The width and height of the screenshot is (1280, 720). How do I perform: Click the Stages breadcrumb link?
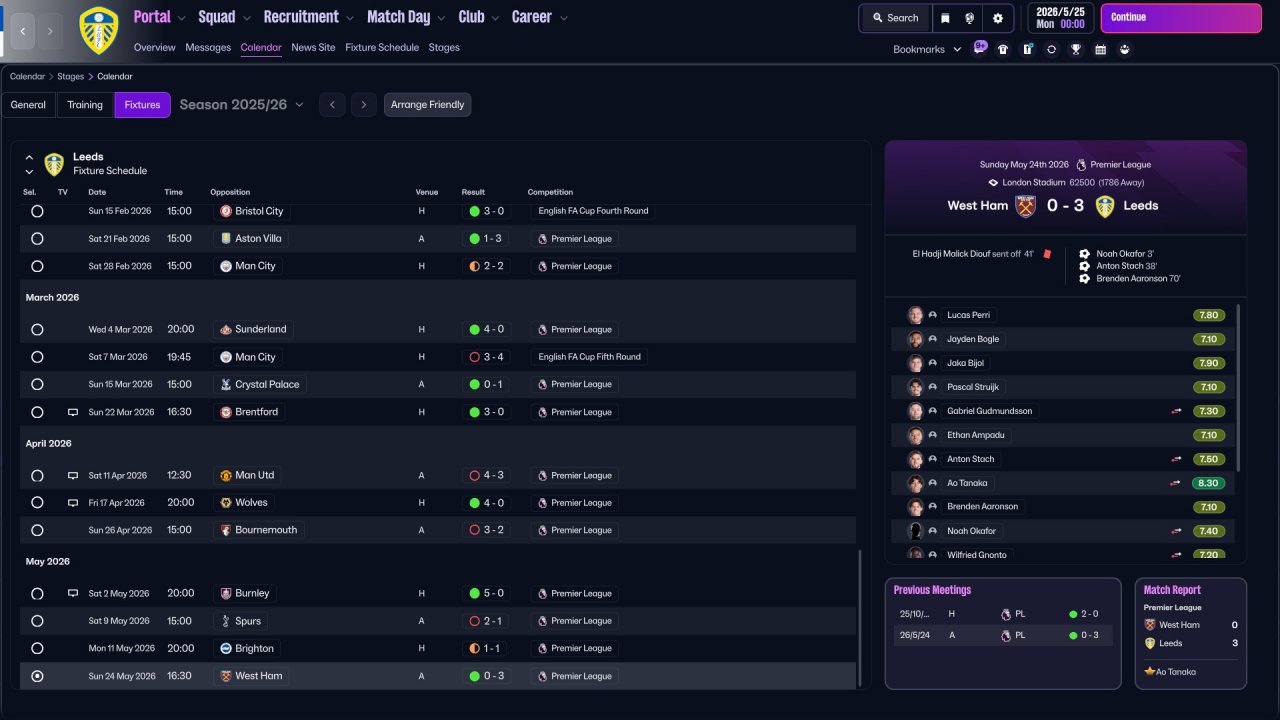point(70,76)
